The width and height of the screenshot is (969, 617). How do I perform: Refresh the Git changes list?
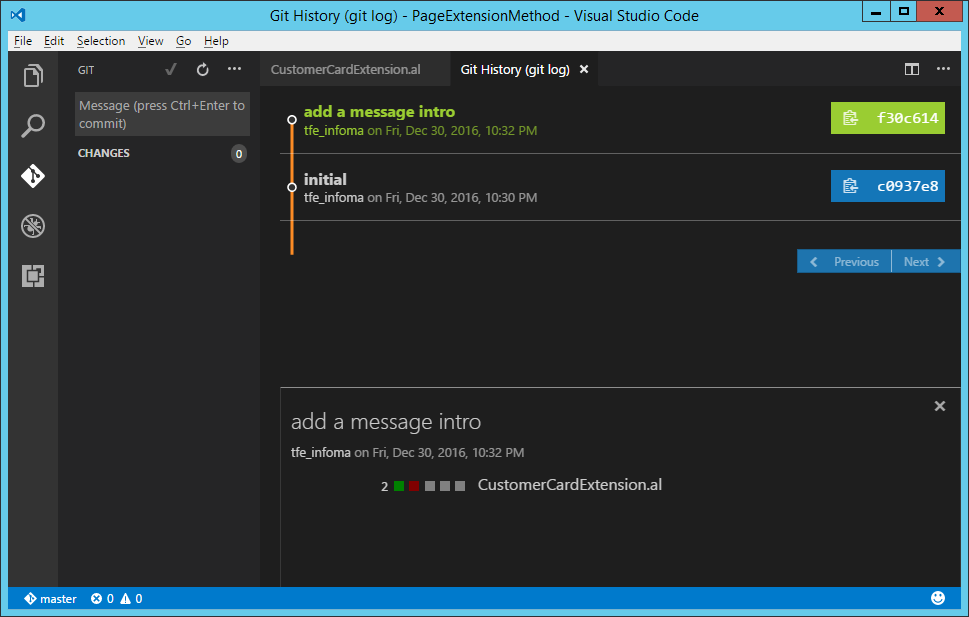[x=203, y=69]
